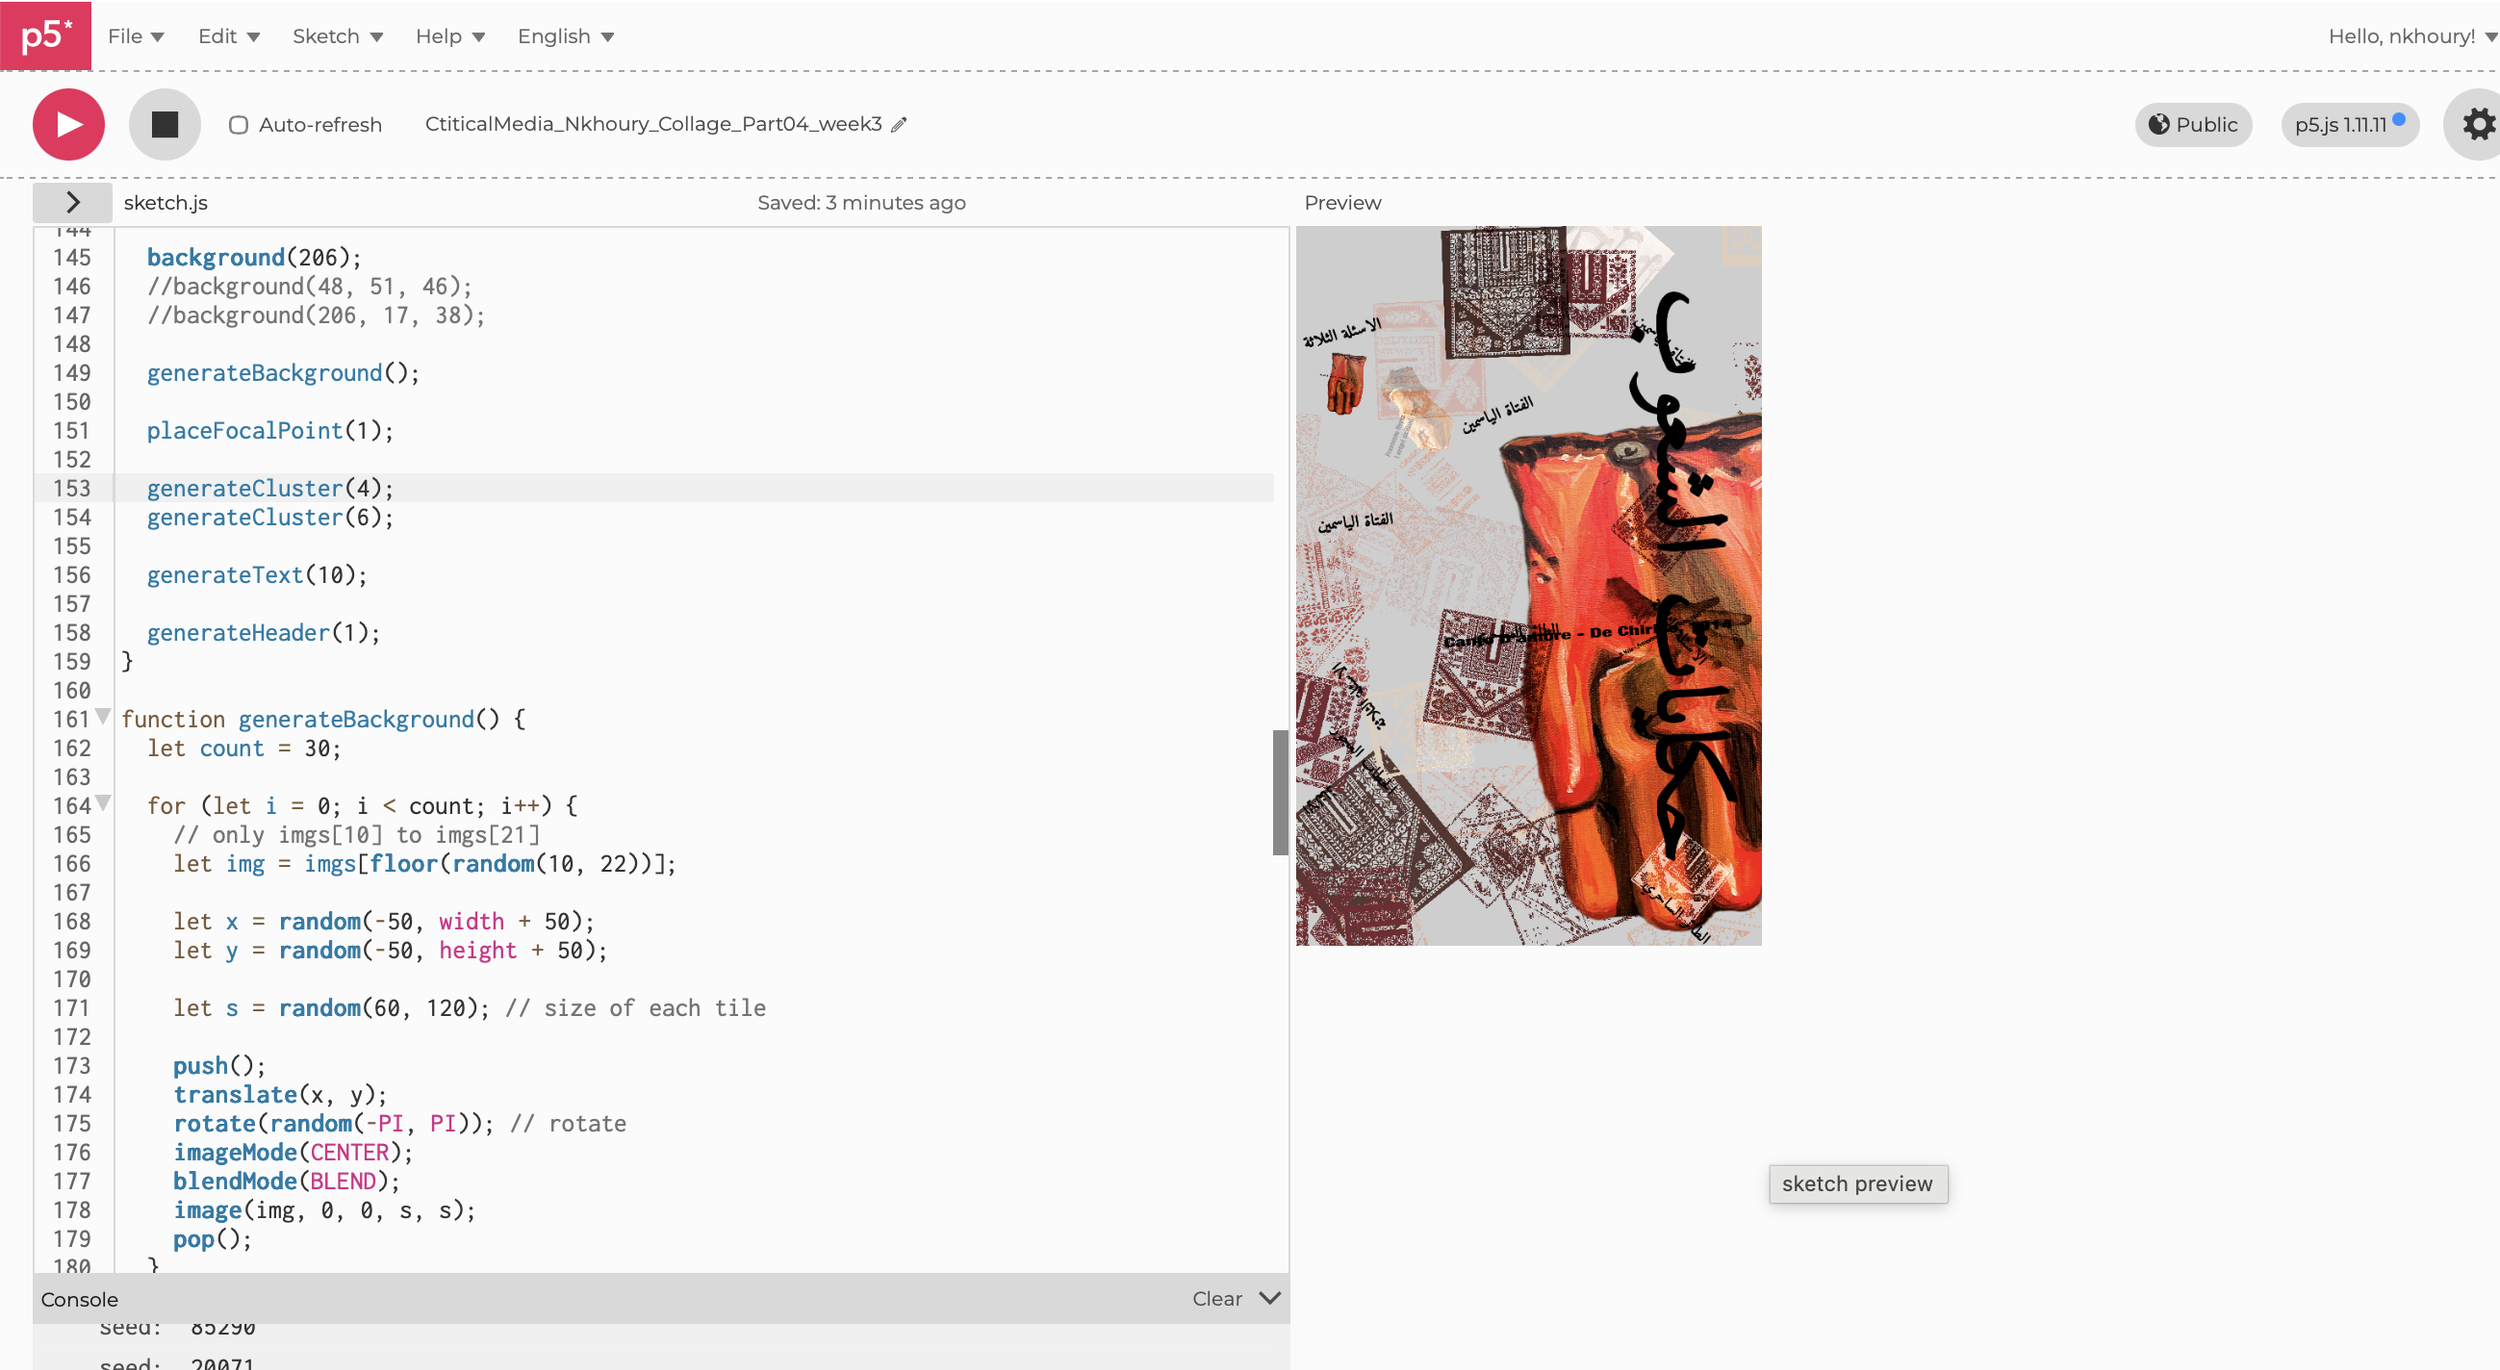
Task: Click the 'blendMode(BLEND);' code line
Action: (x=286, y=1181)
